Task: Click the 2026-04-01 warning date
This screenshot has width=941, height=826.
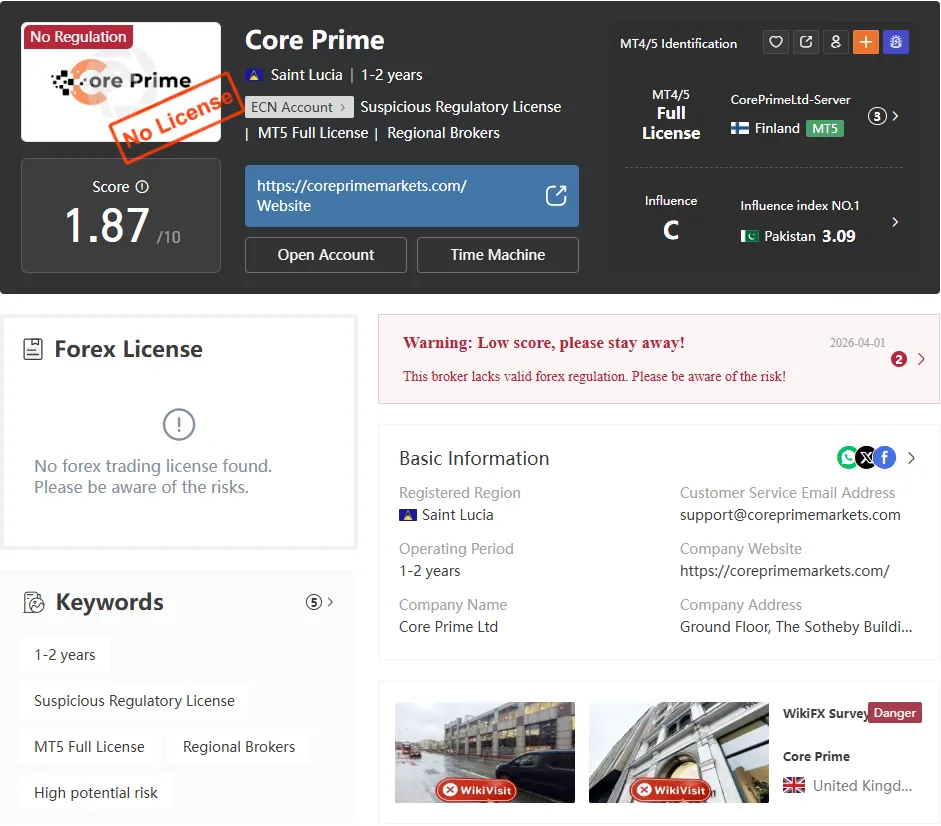Action: point(857,343)
